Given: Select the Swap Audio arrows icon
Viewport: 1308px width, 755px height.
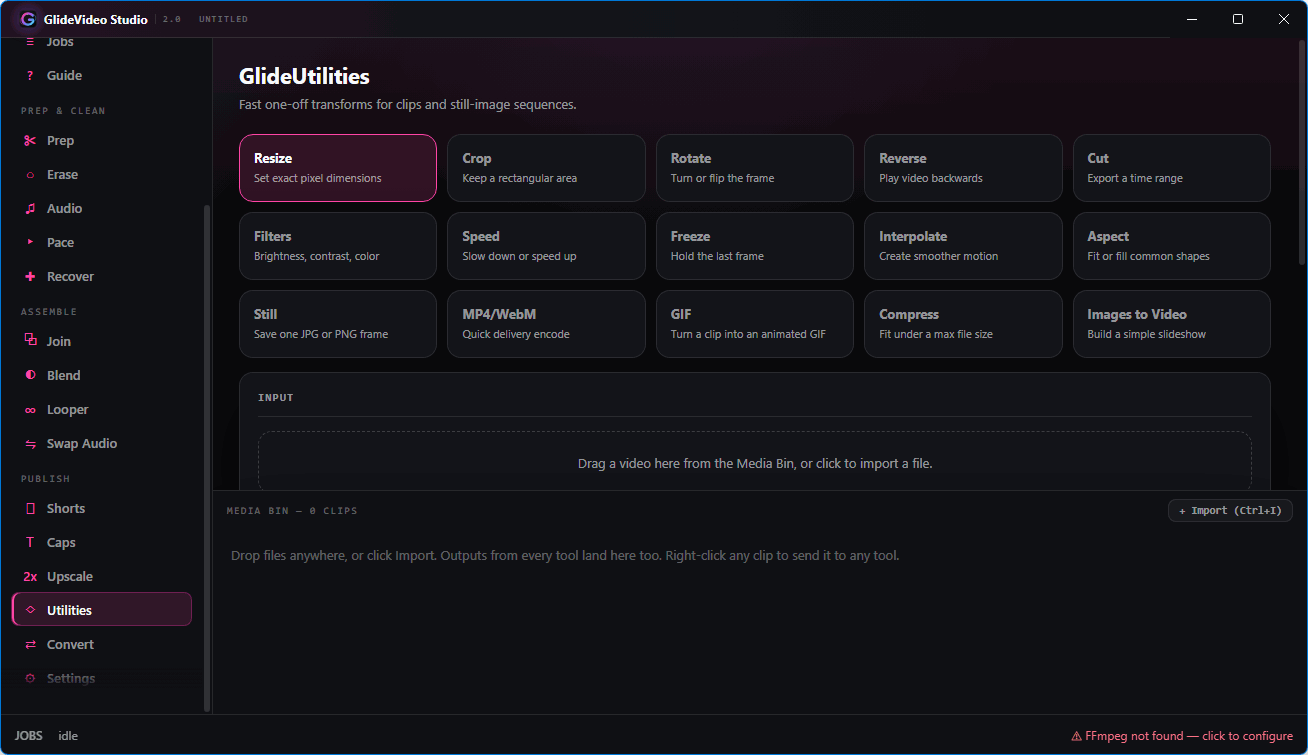Looking at the screenshot, I should 30,444.
